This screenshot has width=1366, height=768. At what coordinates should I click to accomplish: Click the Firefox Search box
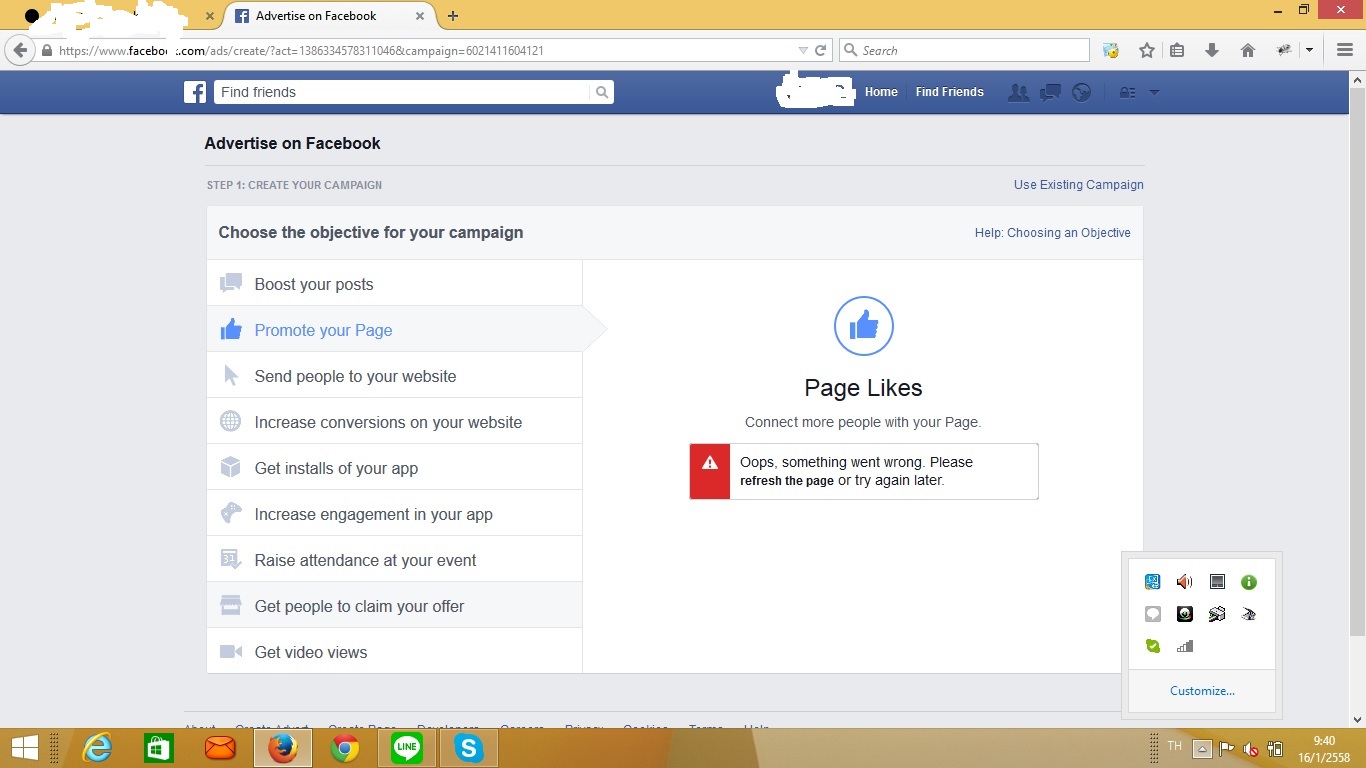click(x=964, y=50)
